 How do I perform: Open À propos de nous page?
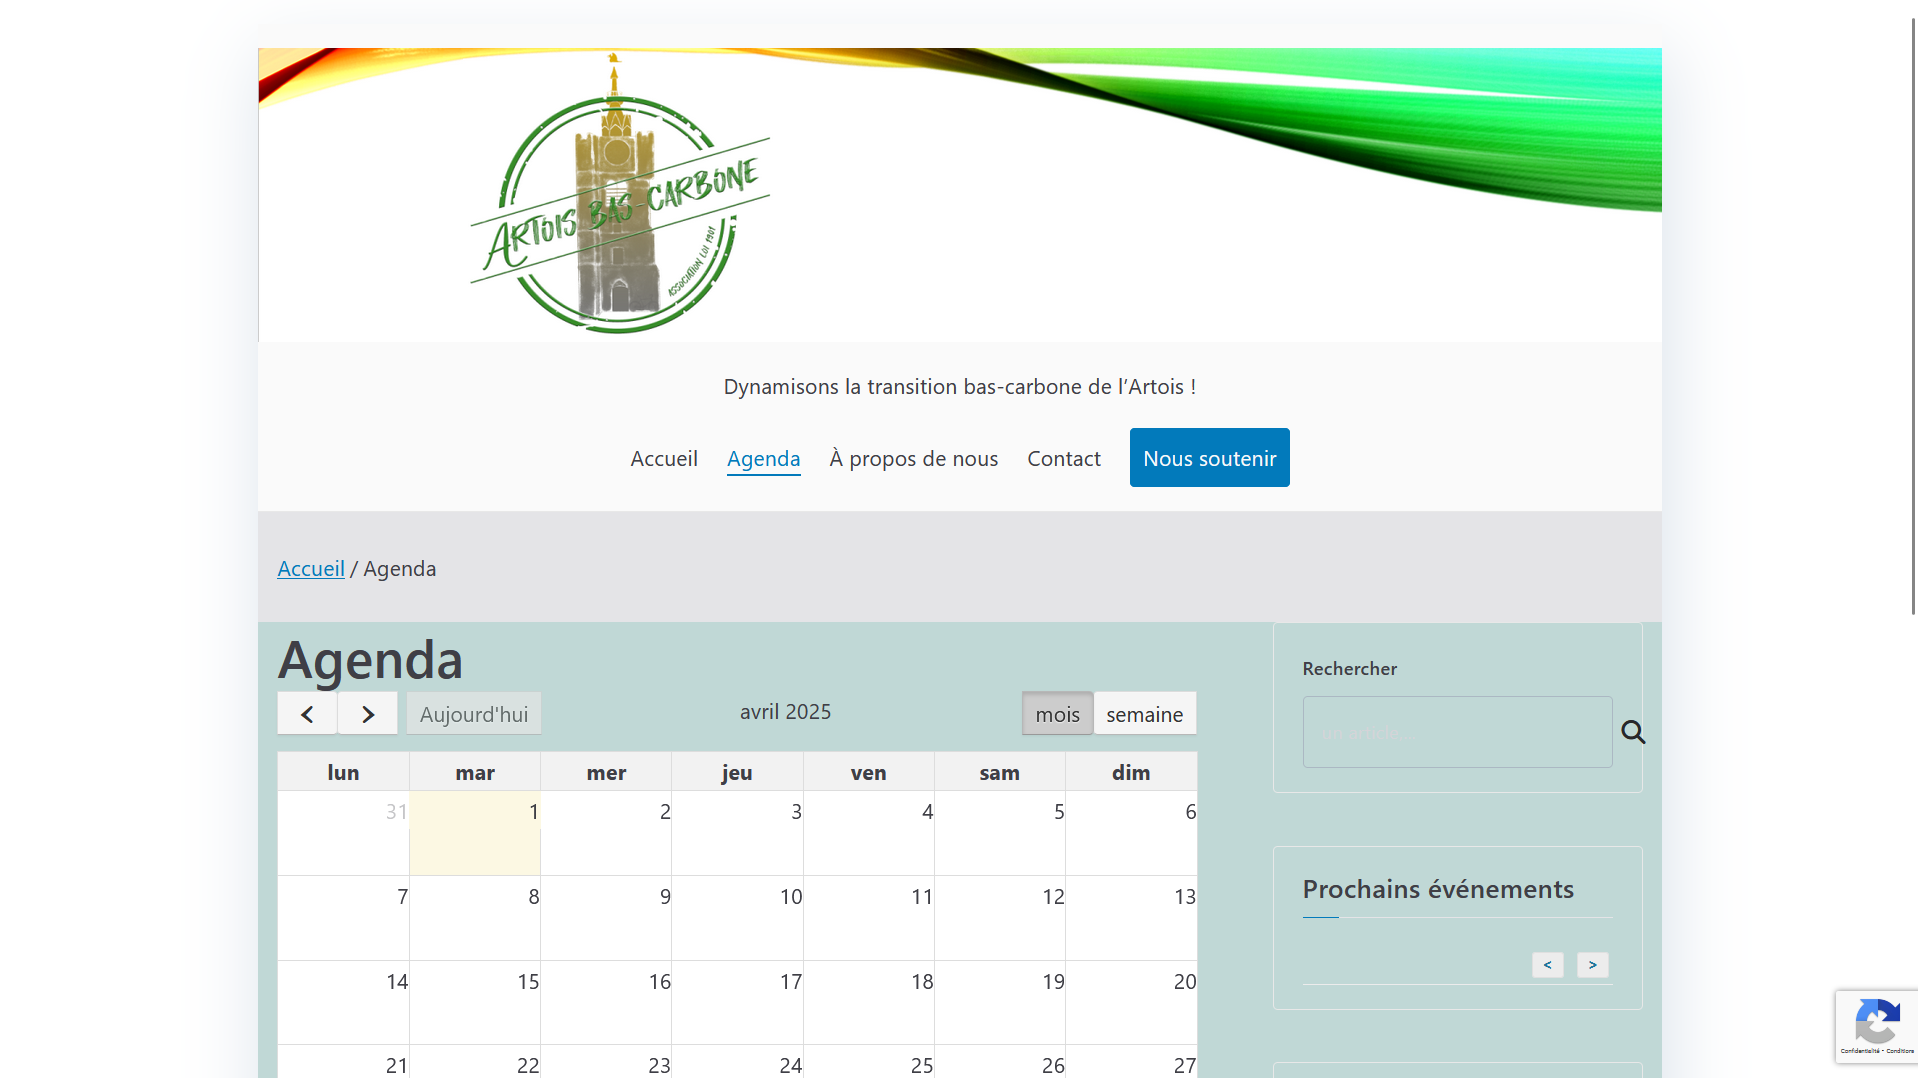[x=913, y=458]
